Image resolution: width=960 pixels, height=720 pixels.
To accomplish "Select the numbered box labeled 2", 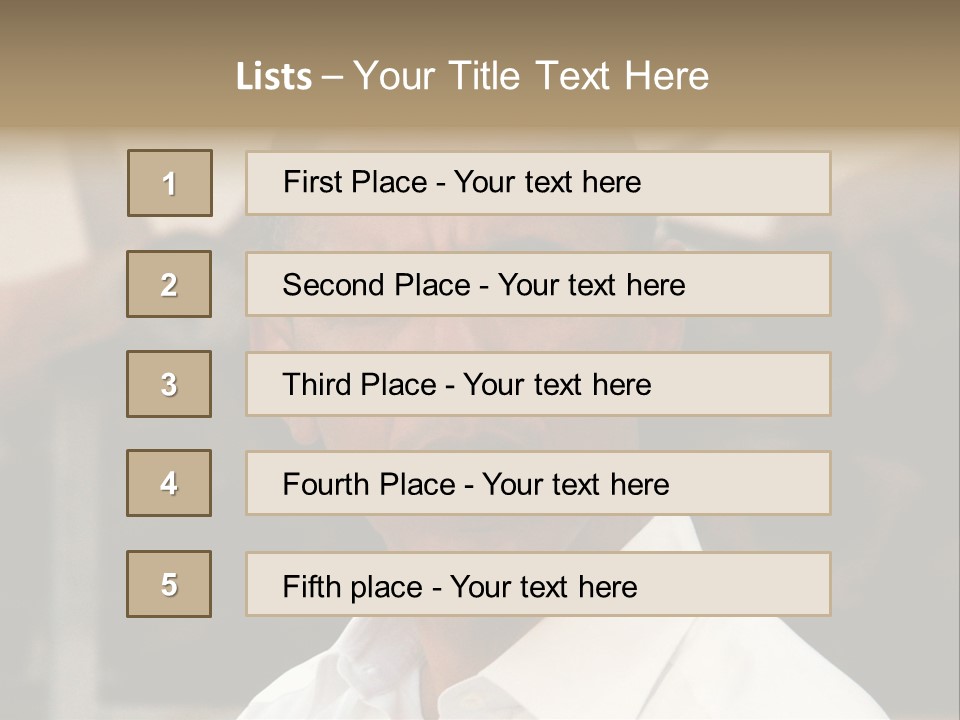I will pyautogui.click(x=169, y=284).
